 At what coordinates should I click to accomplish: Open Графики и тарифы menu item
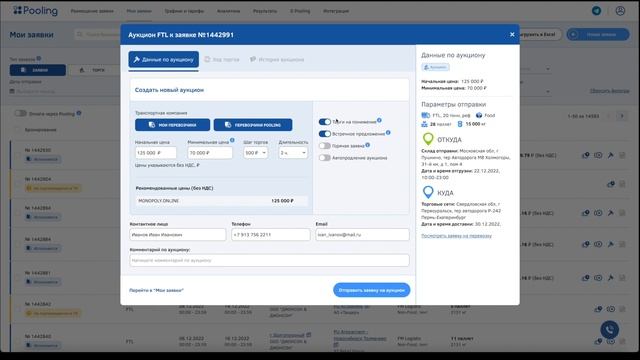tap(184, 11)
